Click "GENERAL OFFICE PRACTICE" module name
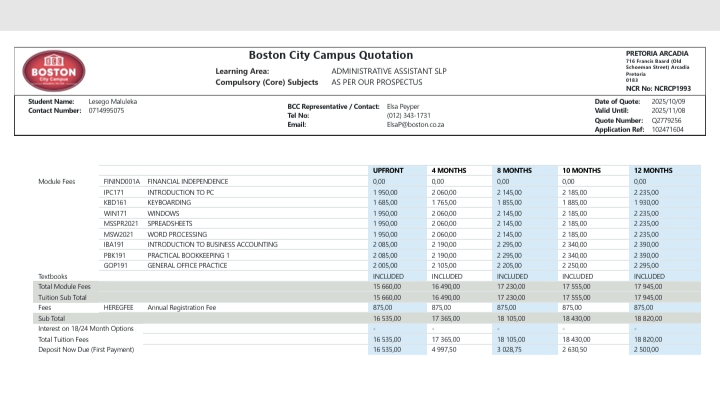The image size is (720, 406). 187,266
